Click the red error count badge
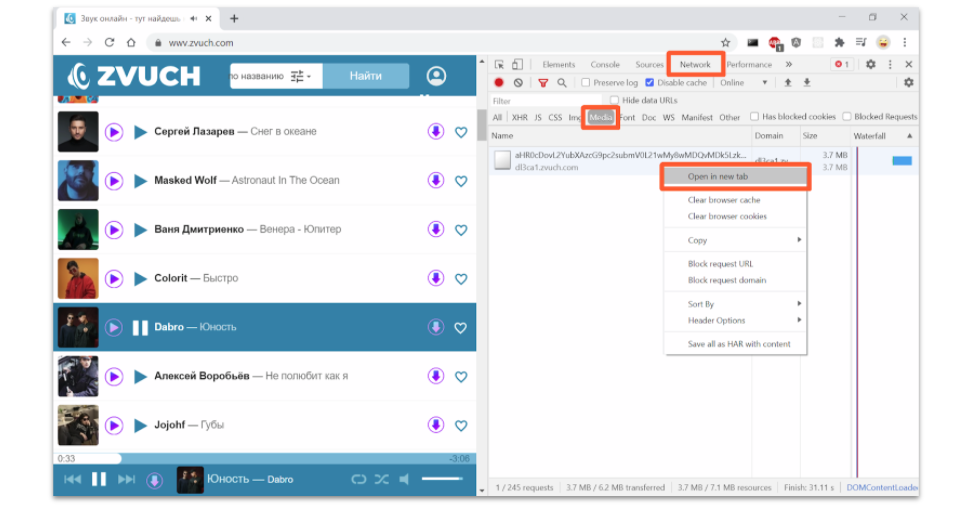This screenshot has height=510, width=966. 842,64
